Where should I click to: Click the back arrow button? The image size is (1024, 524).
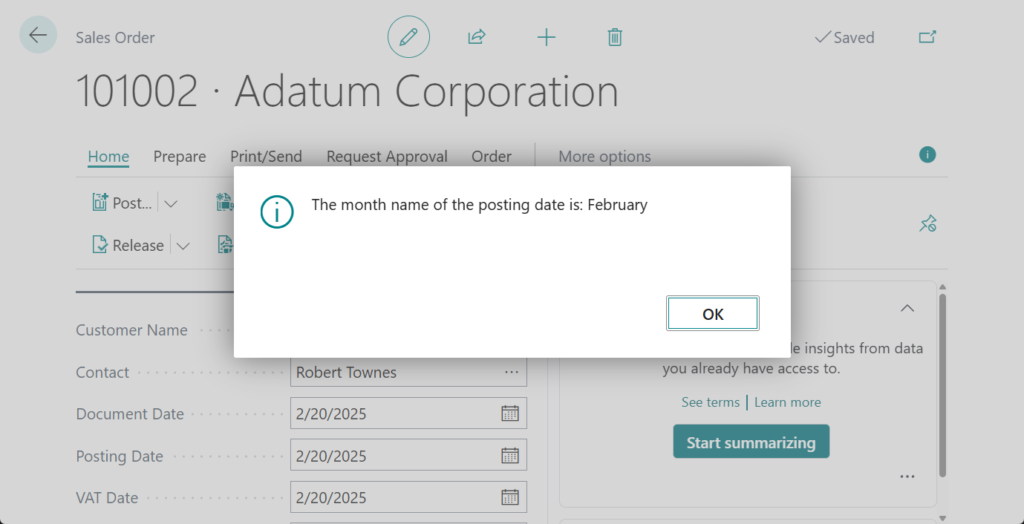pos(38,36)
